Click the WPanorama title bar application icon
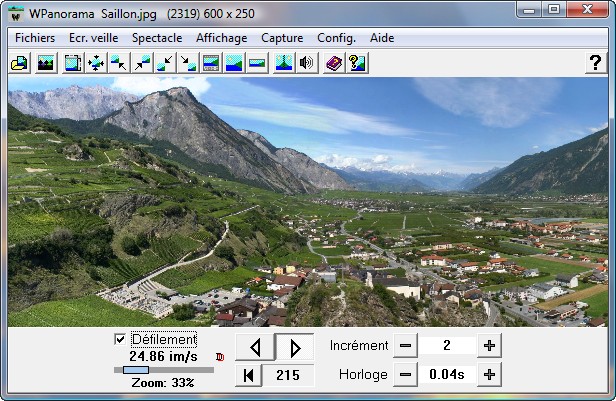 [x=16, y=14]
